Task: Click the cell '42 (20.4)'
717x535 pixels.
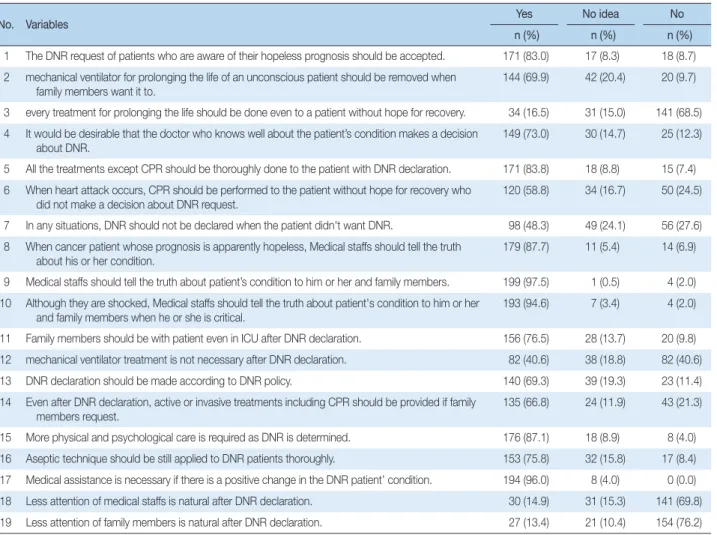Action: tap(605, 77)
